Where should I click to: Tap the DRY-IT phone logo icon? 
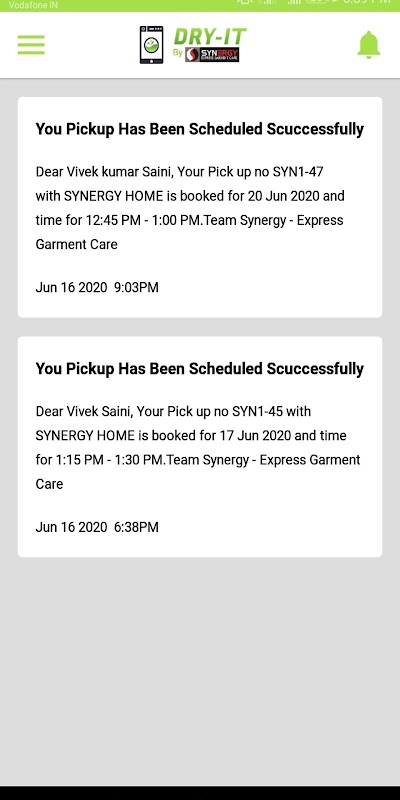pos(152,45)
